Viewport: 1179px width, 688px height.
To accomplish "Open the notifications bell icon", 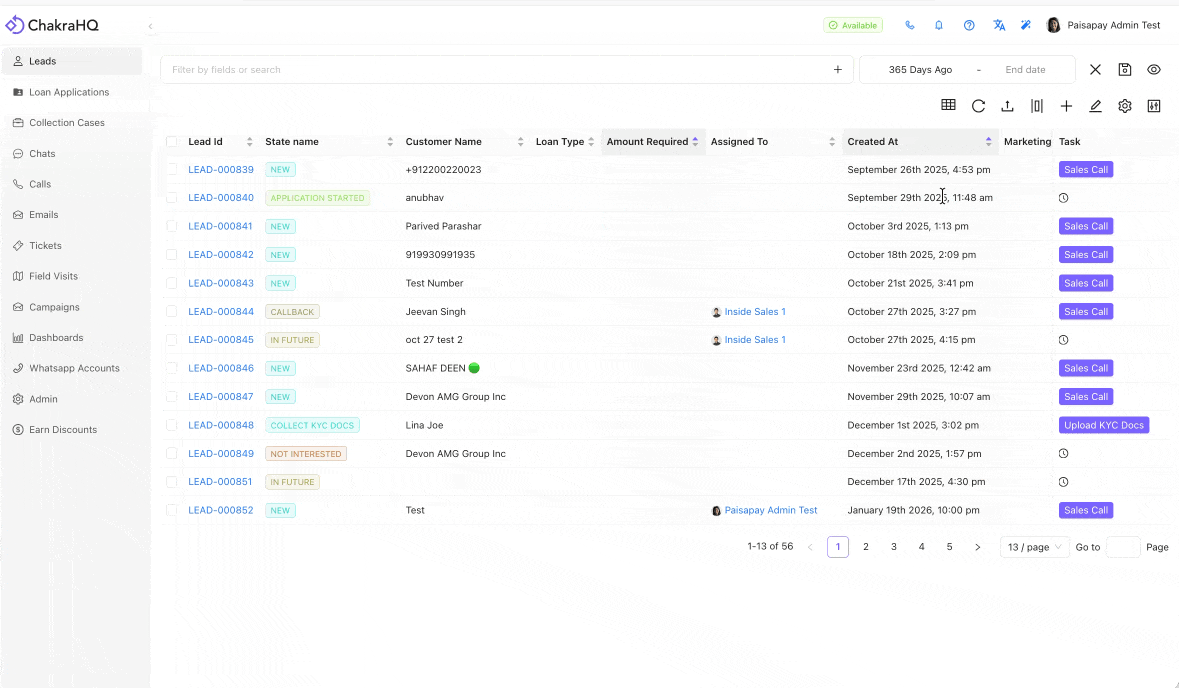I will click(x=939, y=25).
